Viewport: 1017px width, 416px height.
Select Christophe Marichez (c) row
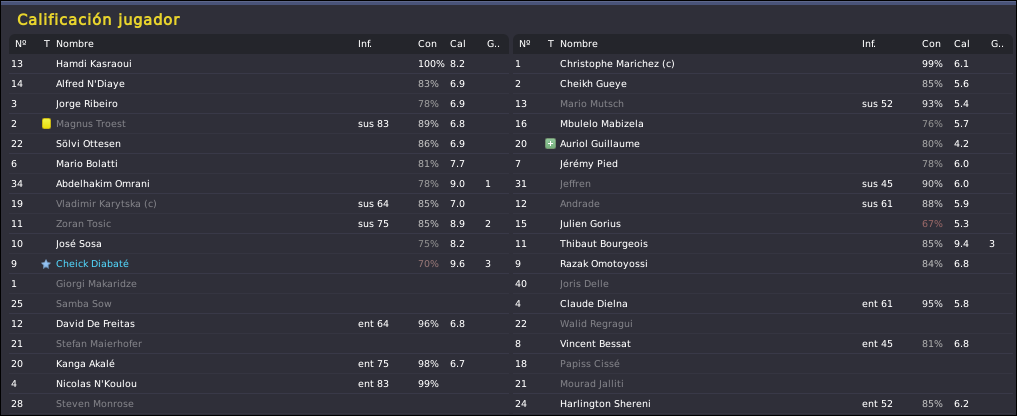coord(763,64)
